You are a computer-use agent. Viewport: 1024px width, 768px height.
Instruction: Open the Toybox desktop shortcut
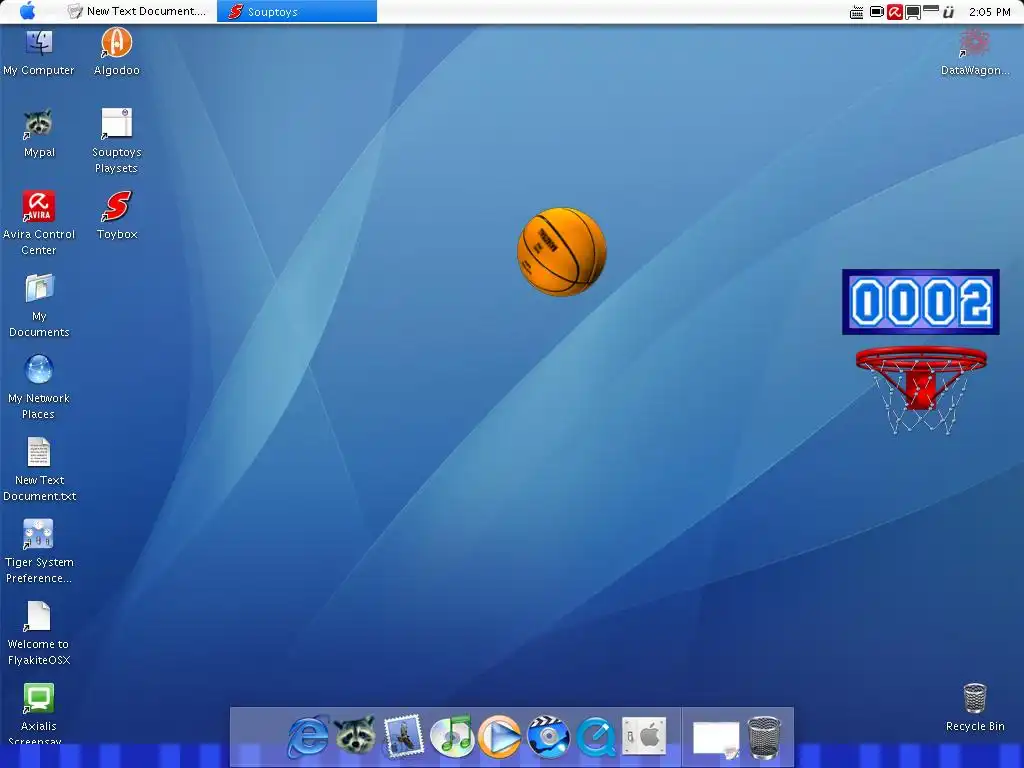pos(117,216)
